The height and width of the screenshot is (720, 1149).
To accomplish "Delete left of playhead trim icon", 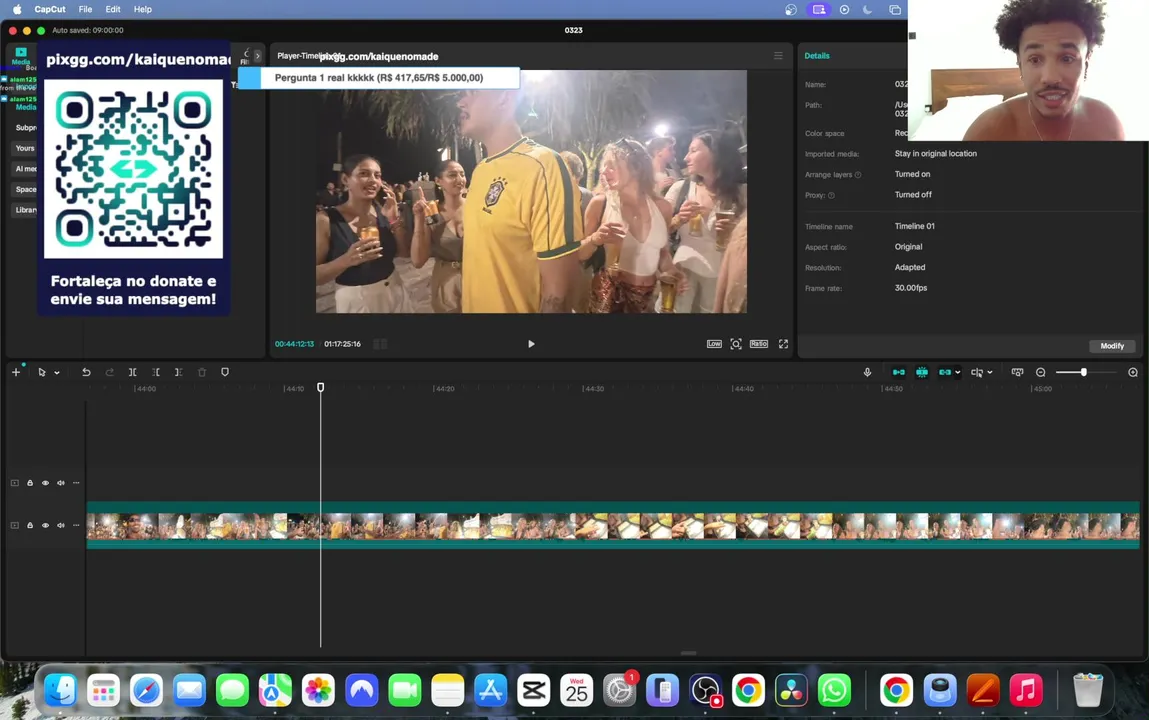I will [155, 372].
